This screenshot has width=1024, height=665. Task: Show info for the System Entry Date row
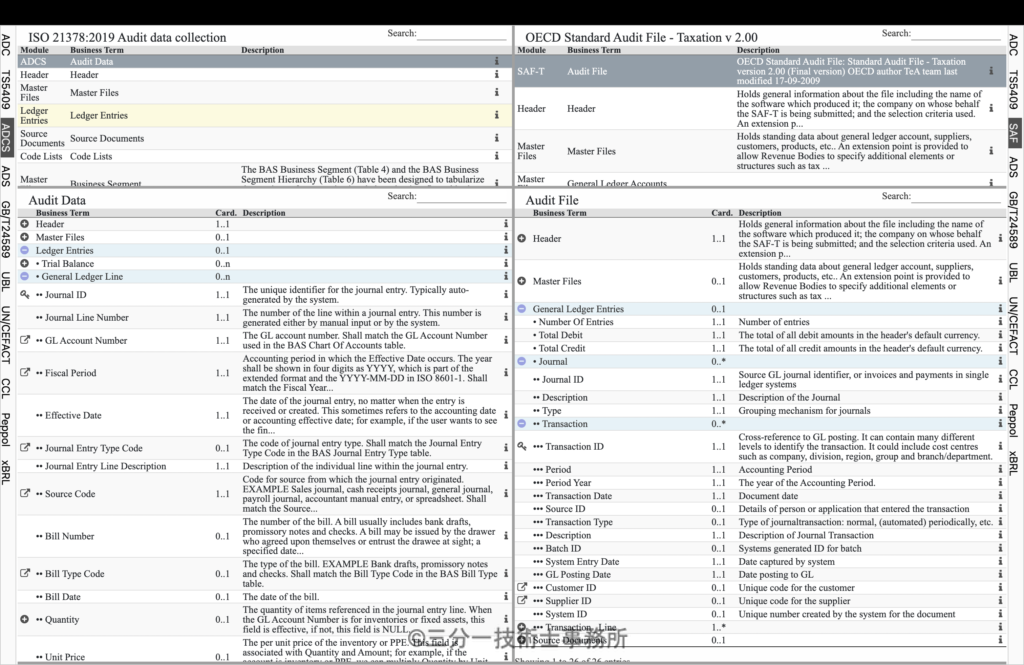(x=1000, y=561)
